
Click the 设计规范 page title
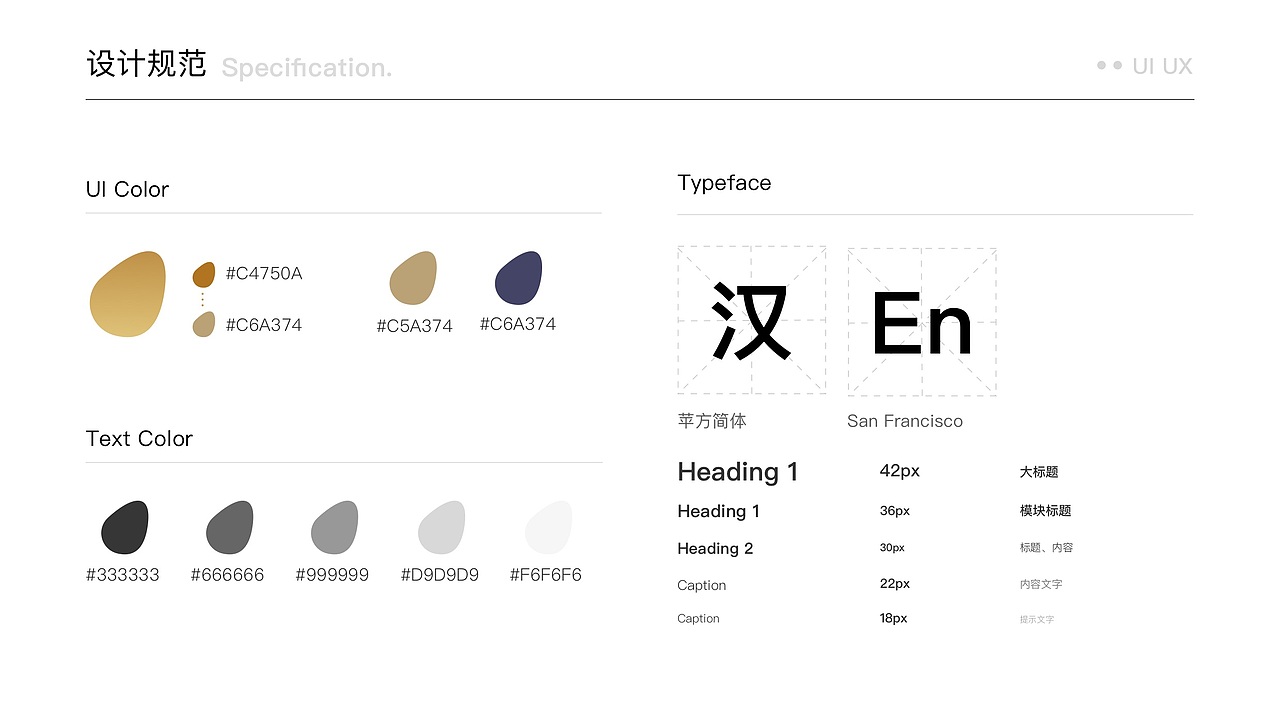[x=146, y=64]
